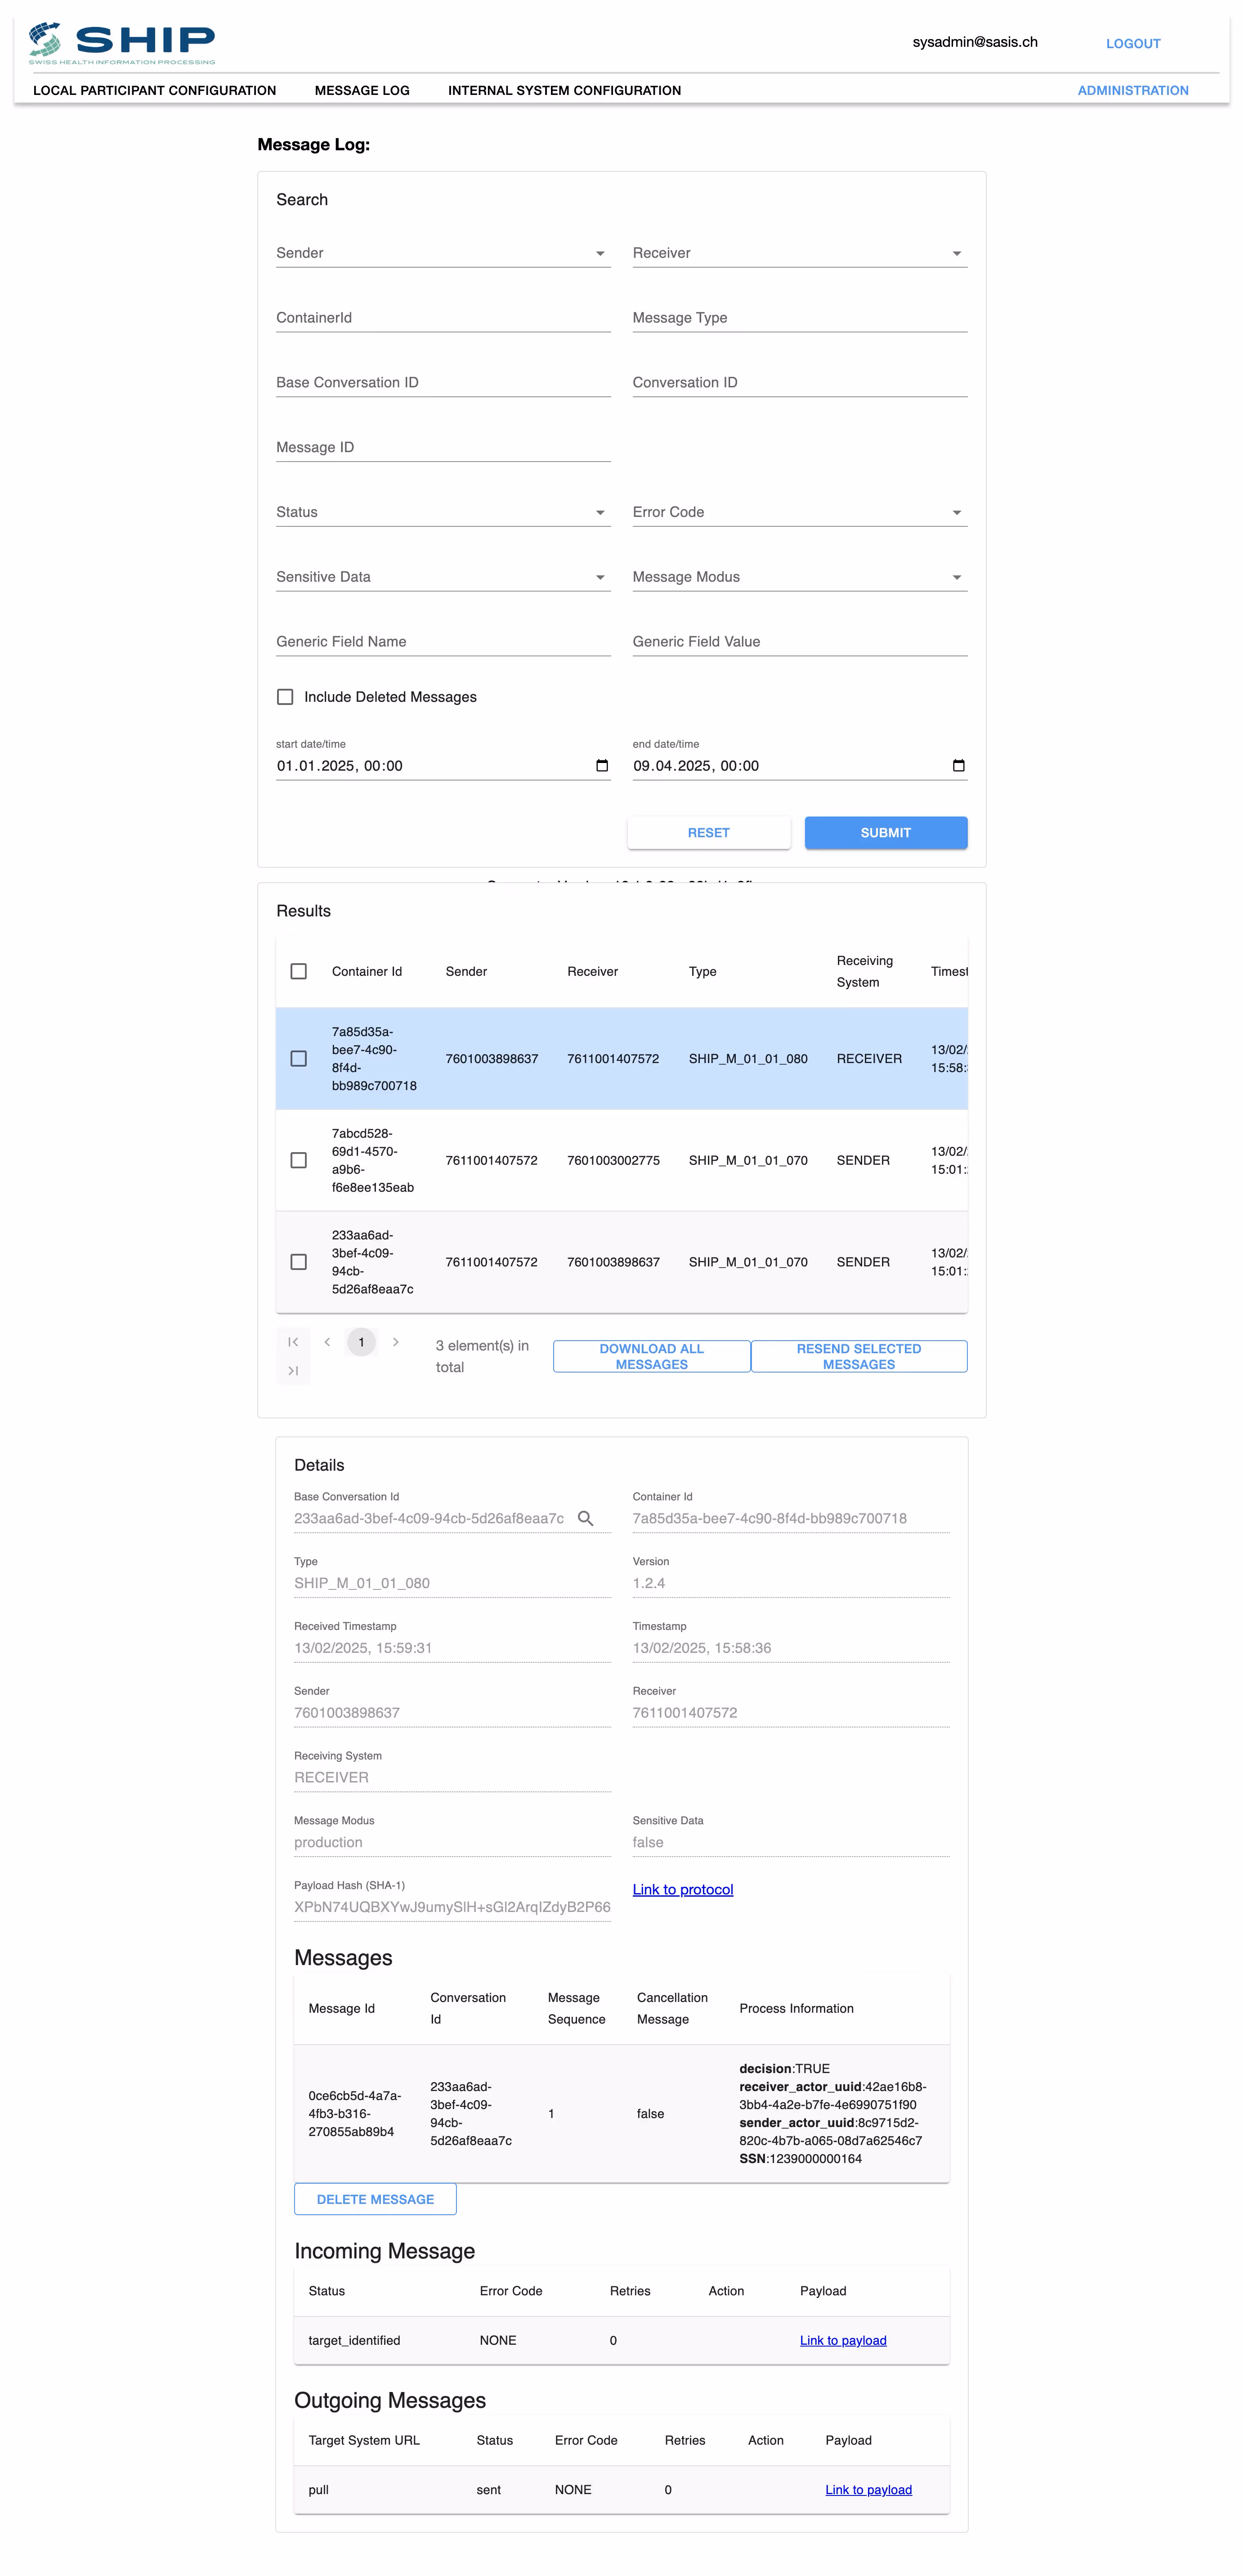The image size is (1244, 2576).
Task: Open Outgoing Messages payload link
Action: [868, 2490]
